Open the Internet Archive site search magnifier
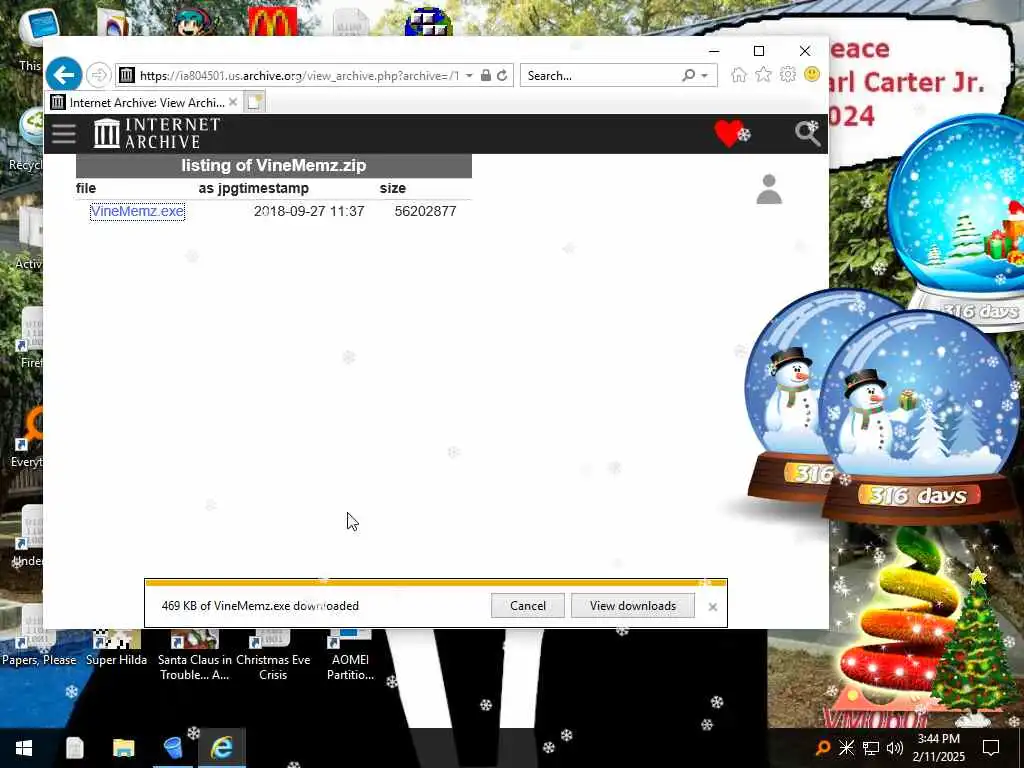1024x768 pixels. pos(807,133)
